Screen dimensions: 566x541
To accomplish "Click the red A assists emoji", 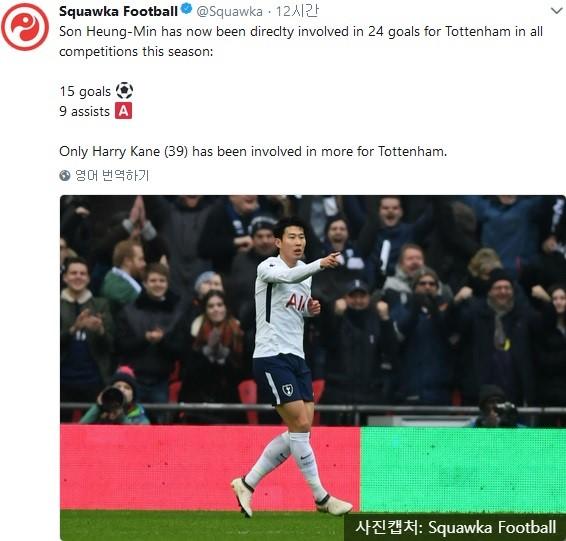I will (x=123, y=111).
